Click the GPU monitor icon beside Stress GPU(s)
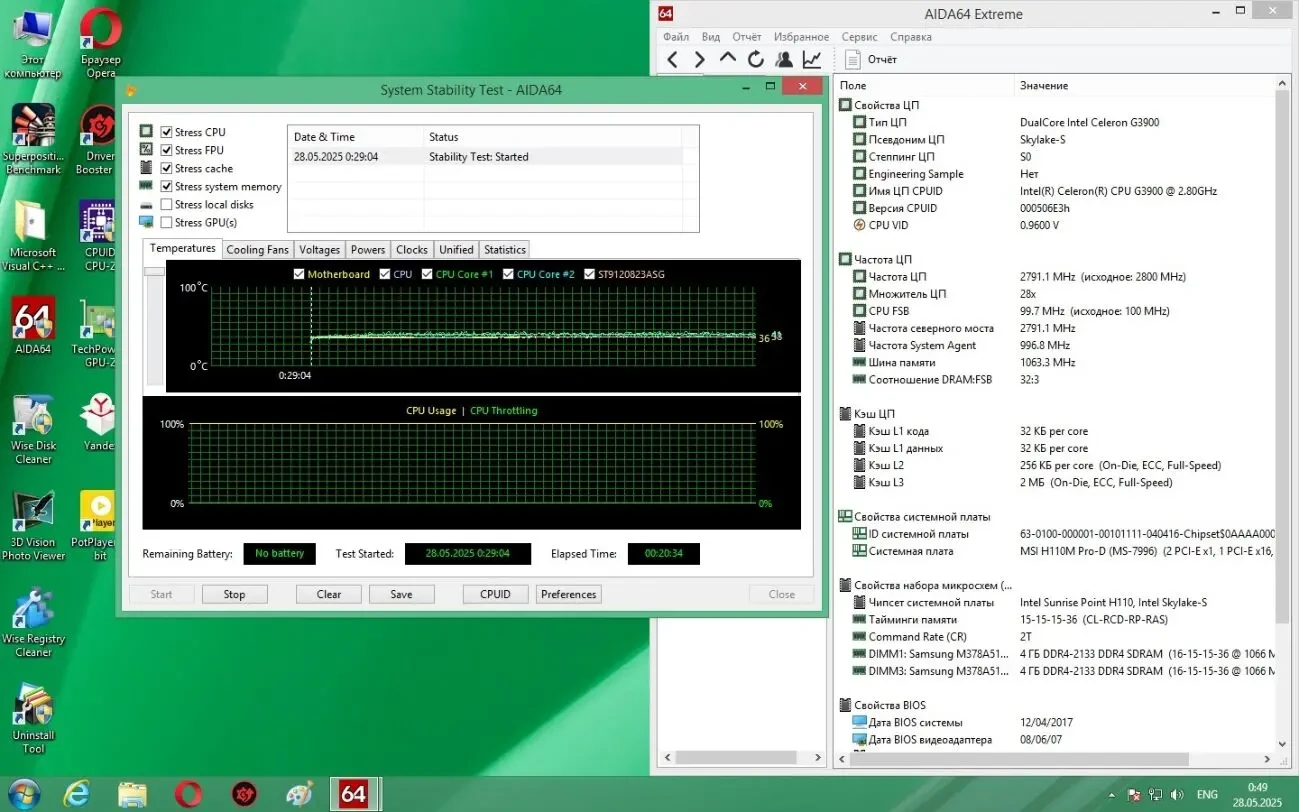 pyautogui.click(x=147, y=222)
